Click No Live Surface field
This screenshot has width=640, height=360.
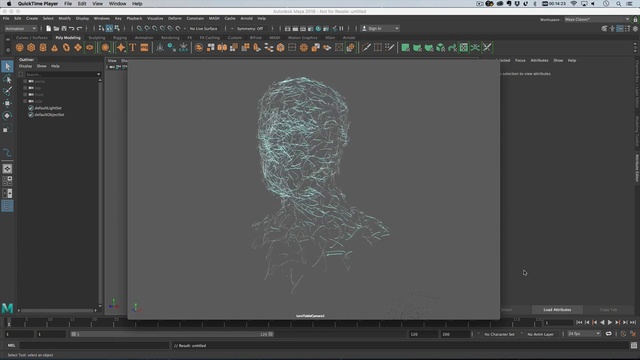click(x=203, y=29)
